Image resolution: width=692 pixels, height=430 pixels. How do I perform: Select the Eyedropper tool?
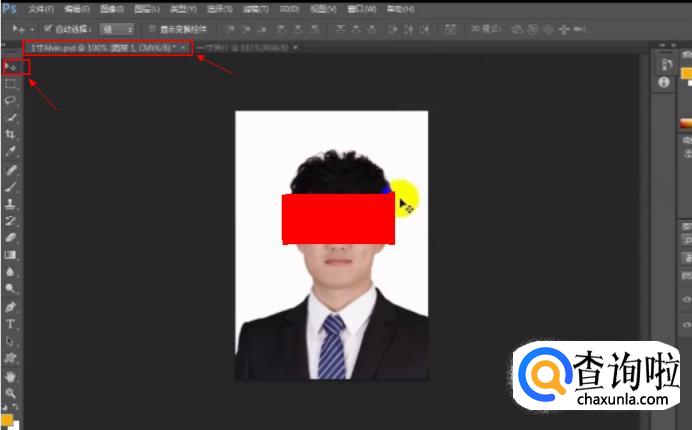click(11, 151)
